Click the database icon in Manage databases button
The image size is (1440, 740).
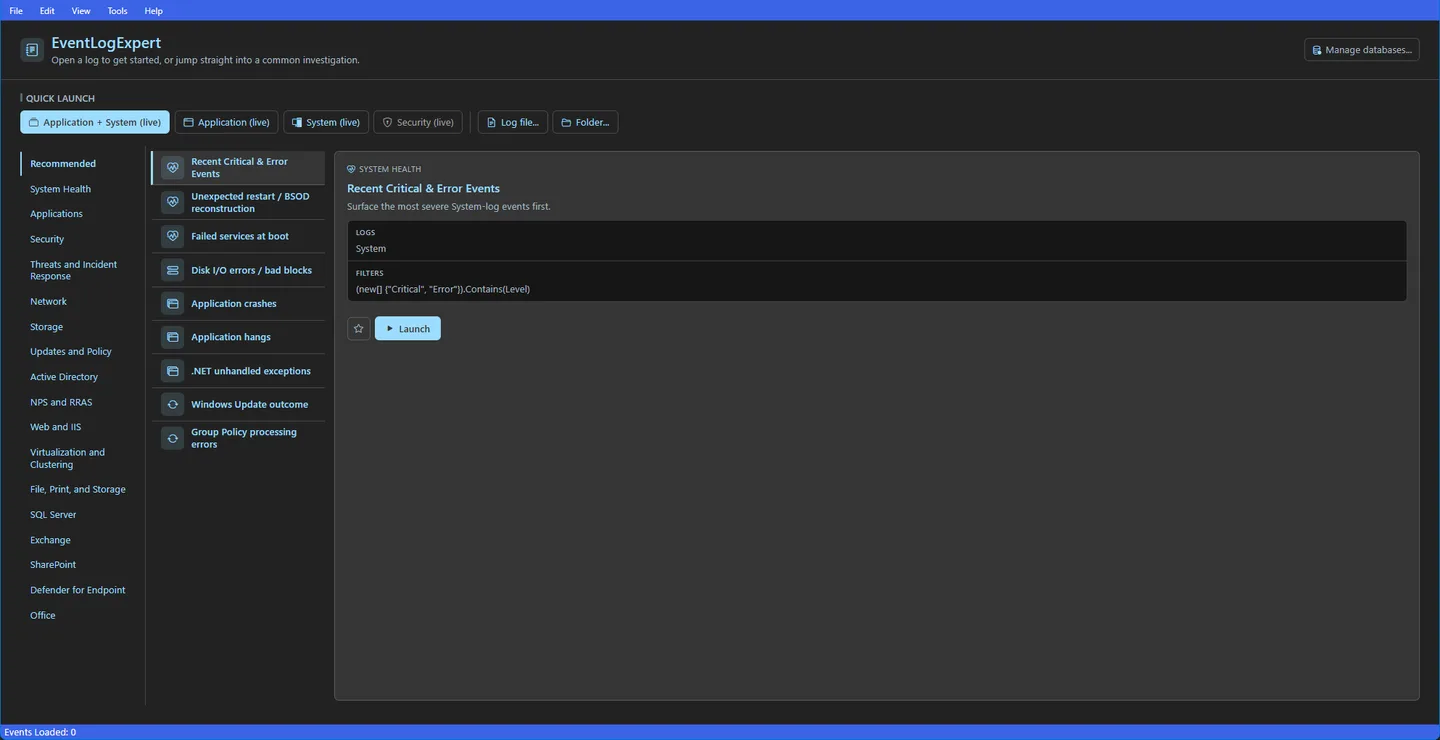pyautogui.click(x=1317, y=50)
